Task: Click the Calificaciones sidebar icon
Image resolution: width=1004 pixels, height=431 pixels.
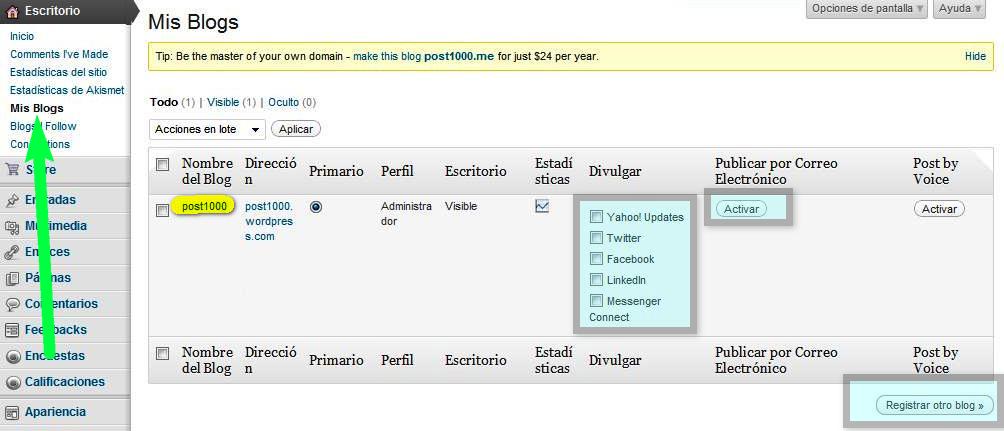Action: click(12, 382)
